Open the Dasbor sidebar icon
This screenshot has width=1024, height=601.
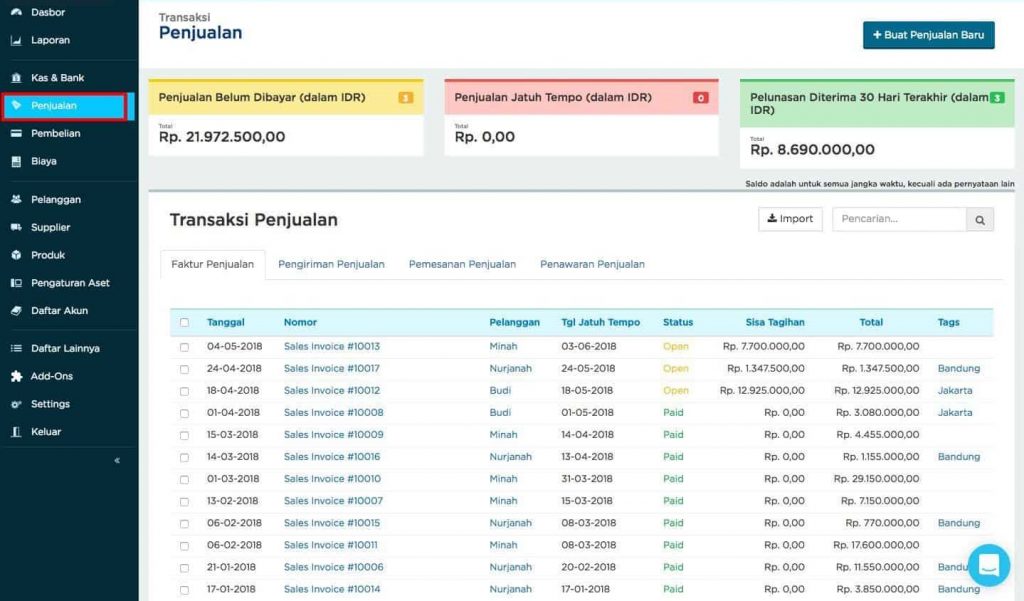tap(16, 12)
